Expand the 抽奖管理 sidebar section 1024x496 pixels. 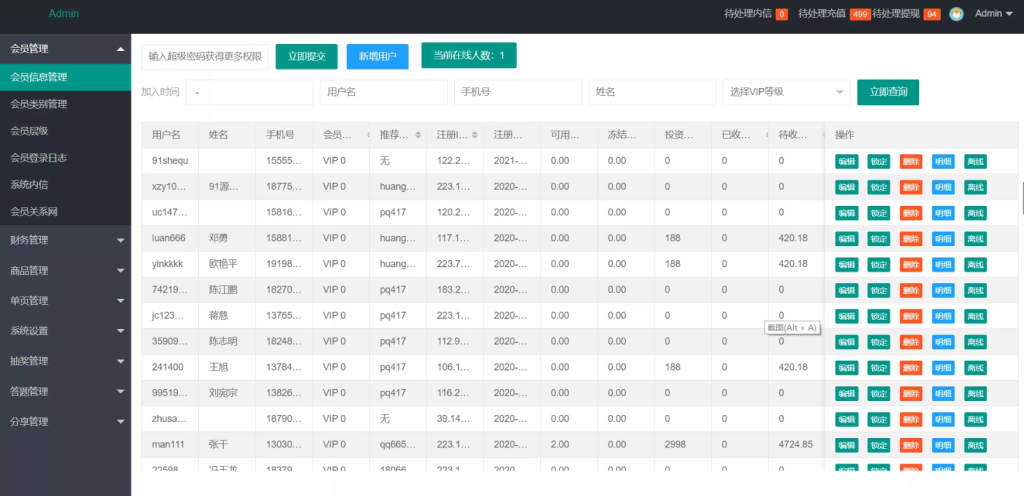pos(65,361)
